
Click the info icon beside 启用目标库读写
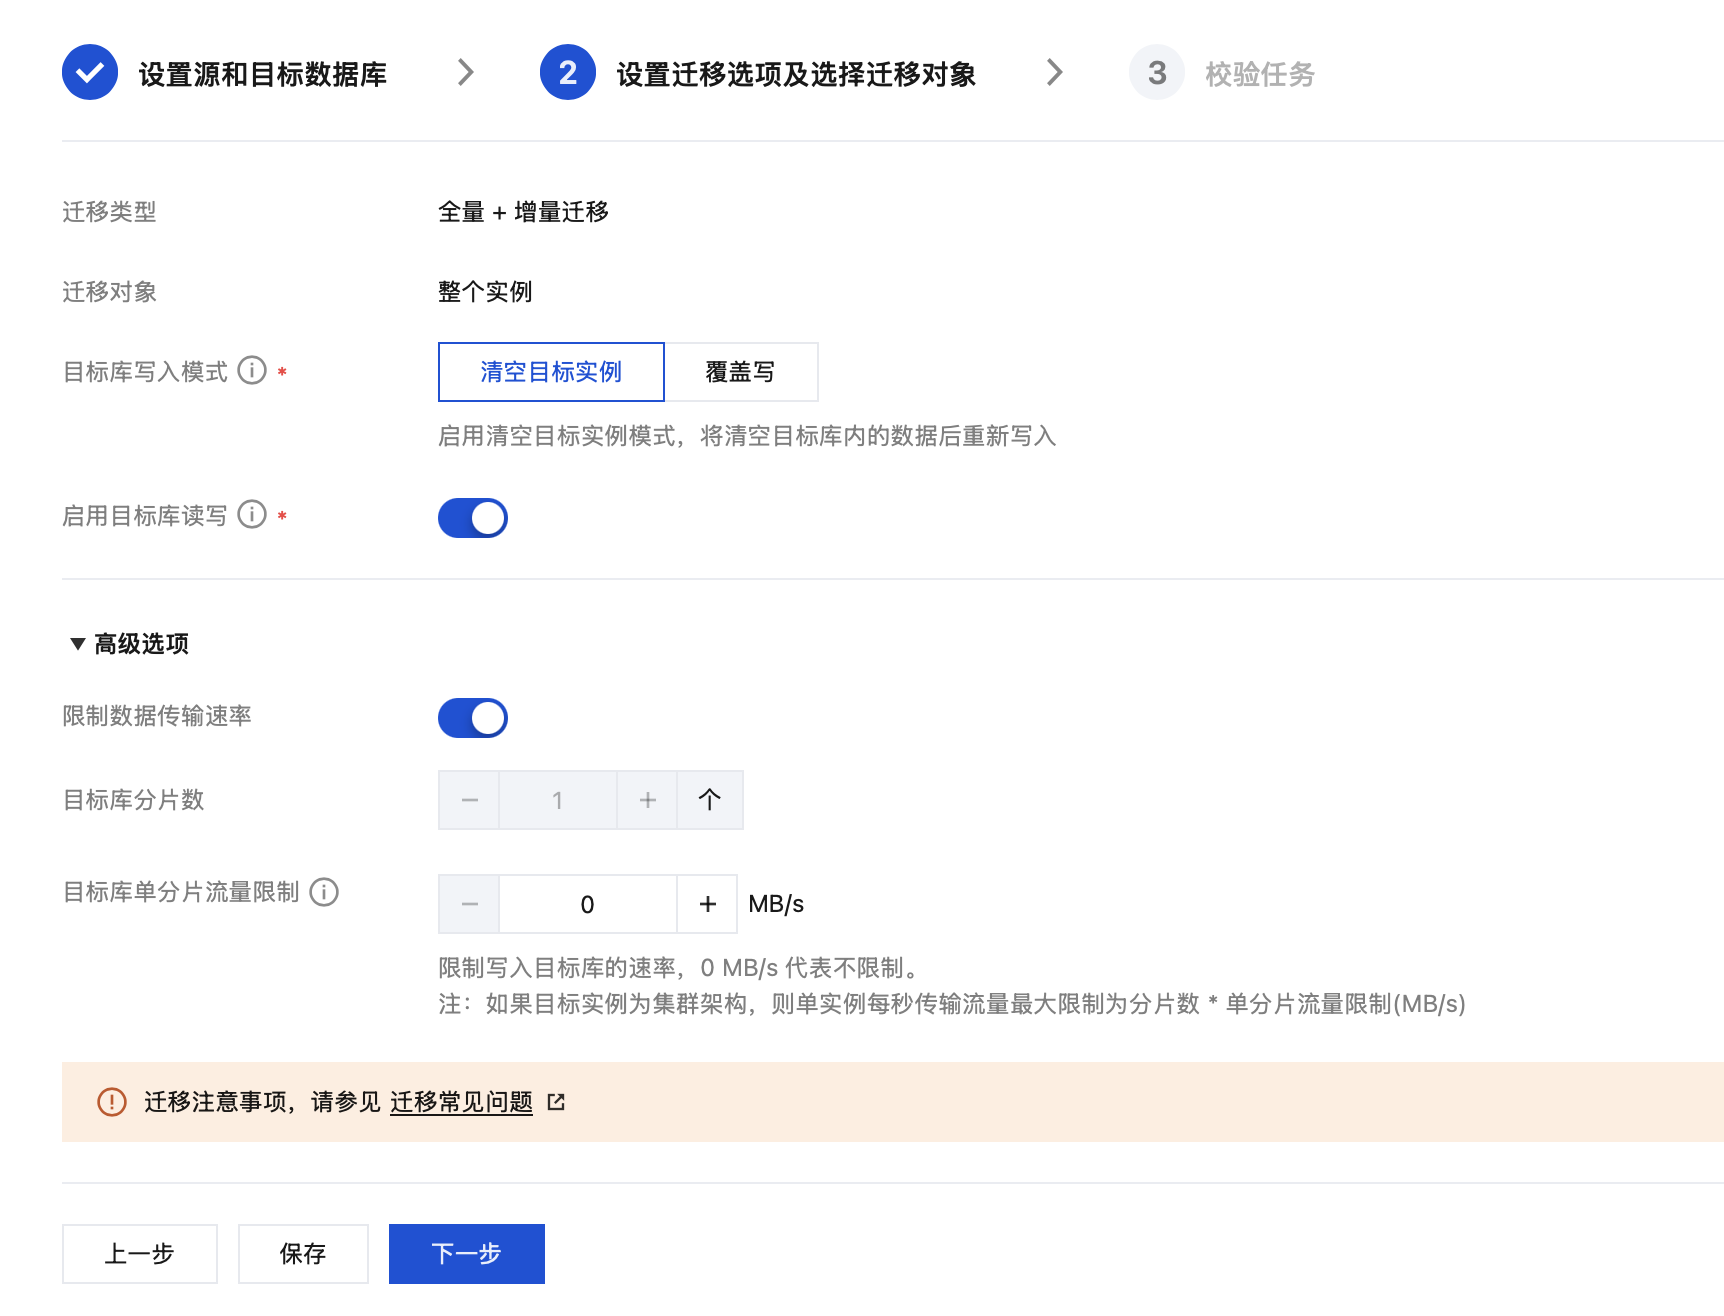pos(252,515)
